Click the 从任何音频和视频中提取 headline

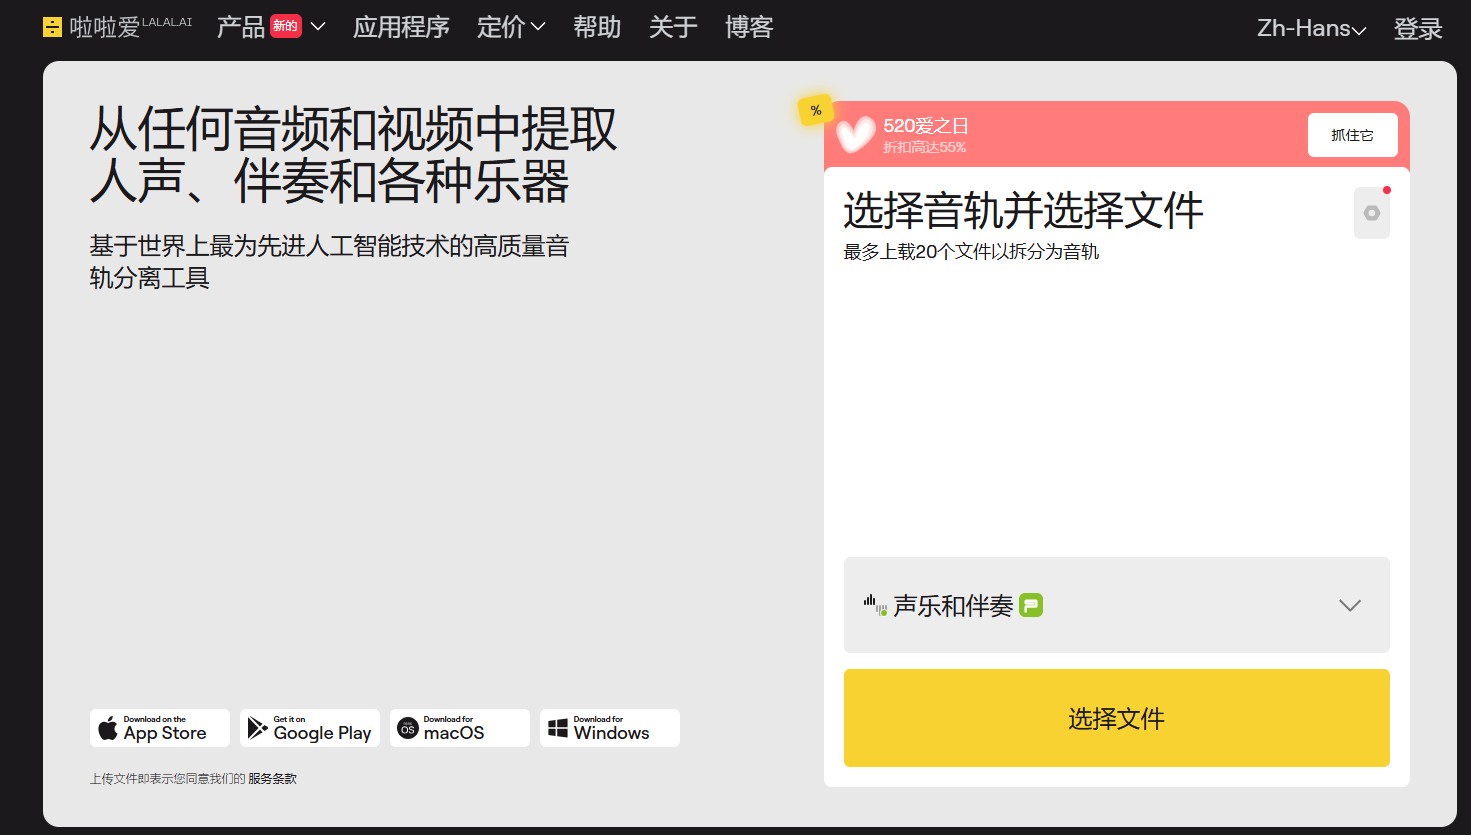click(x=353, y=129)
